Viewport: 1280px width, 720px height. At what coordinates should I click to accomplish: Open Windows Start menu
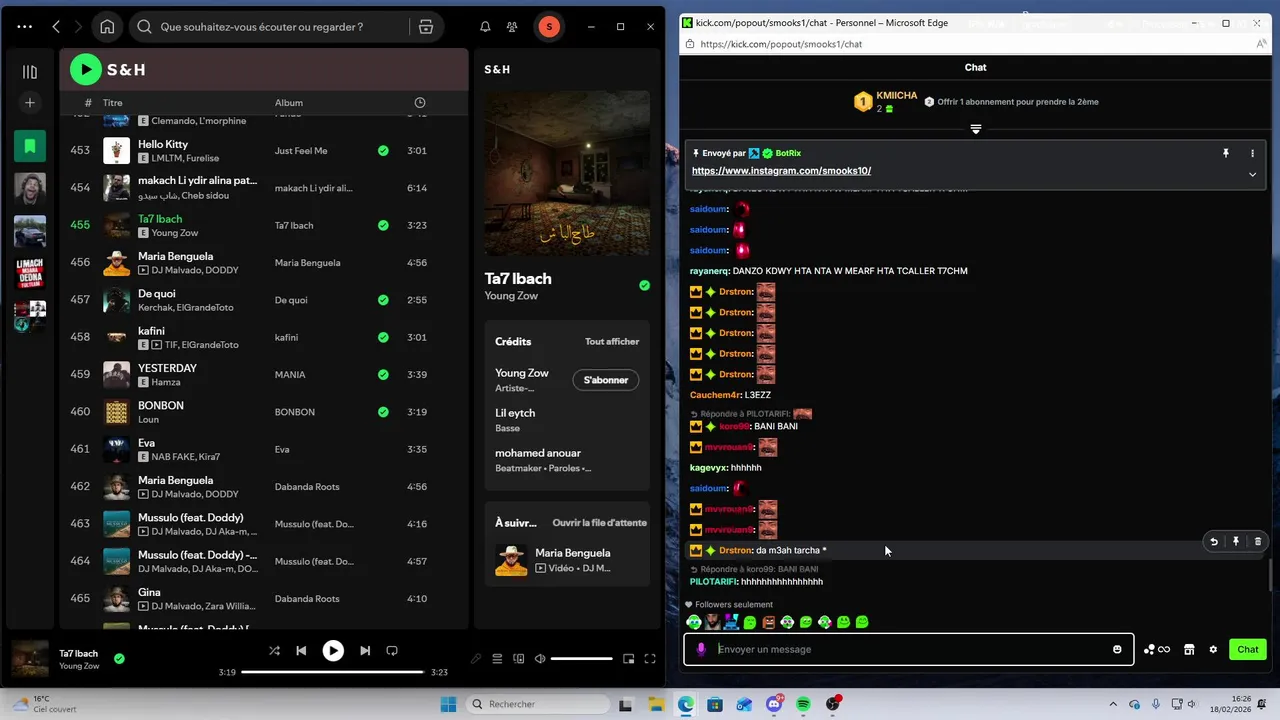click(448, 704)
